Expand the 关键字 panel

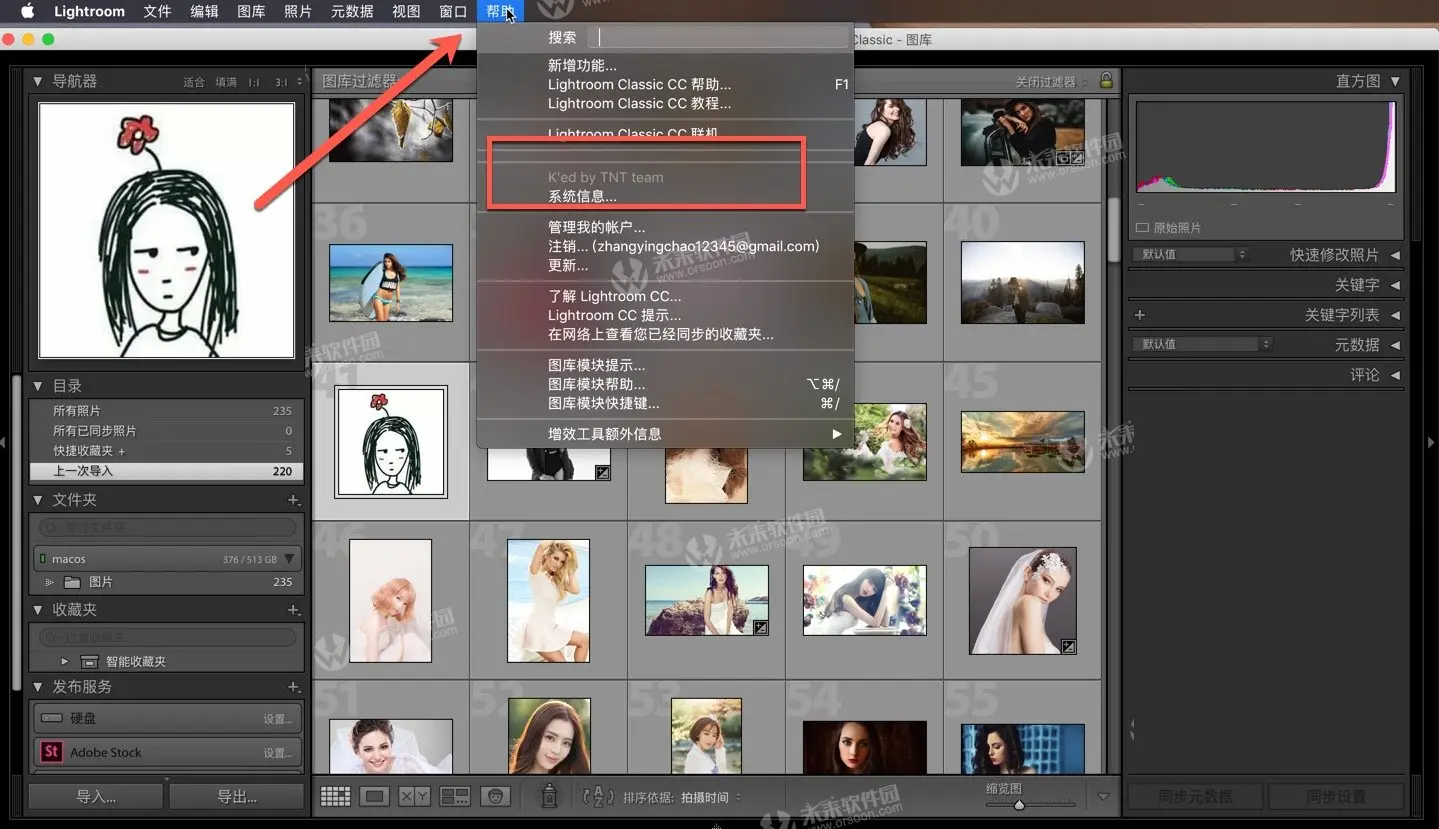[1395, 285]
